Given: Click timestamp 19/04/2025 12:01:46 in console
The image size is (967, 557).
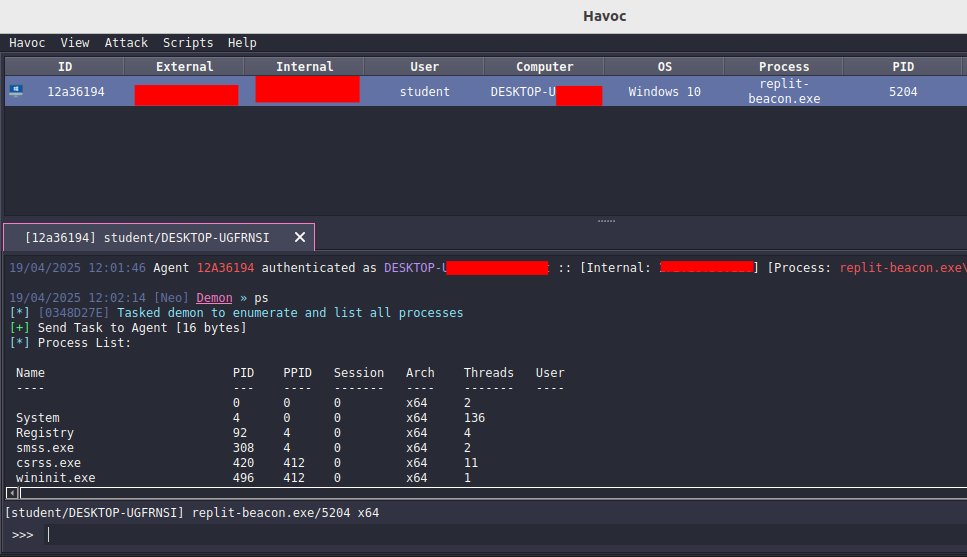Looking at the screenshot, I should tap(77, 268).
